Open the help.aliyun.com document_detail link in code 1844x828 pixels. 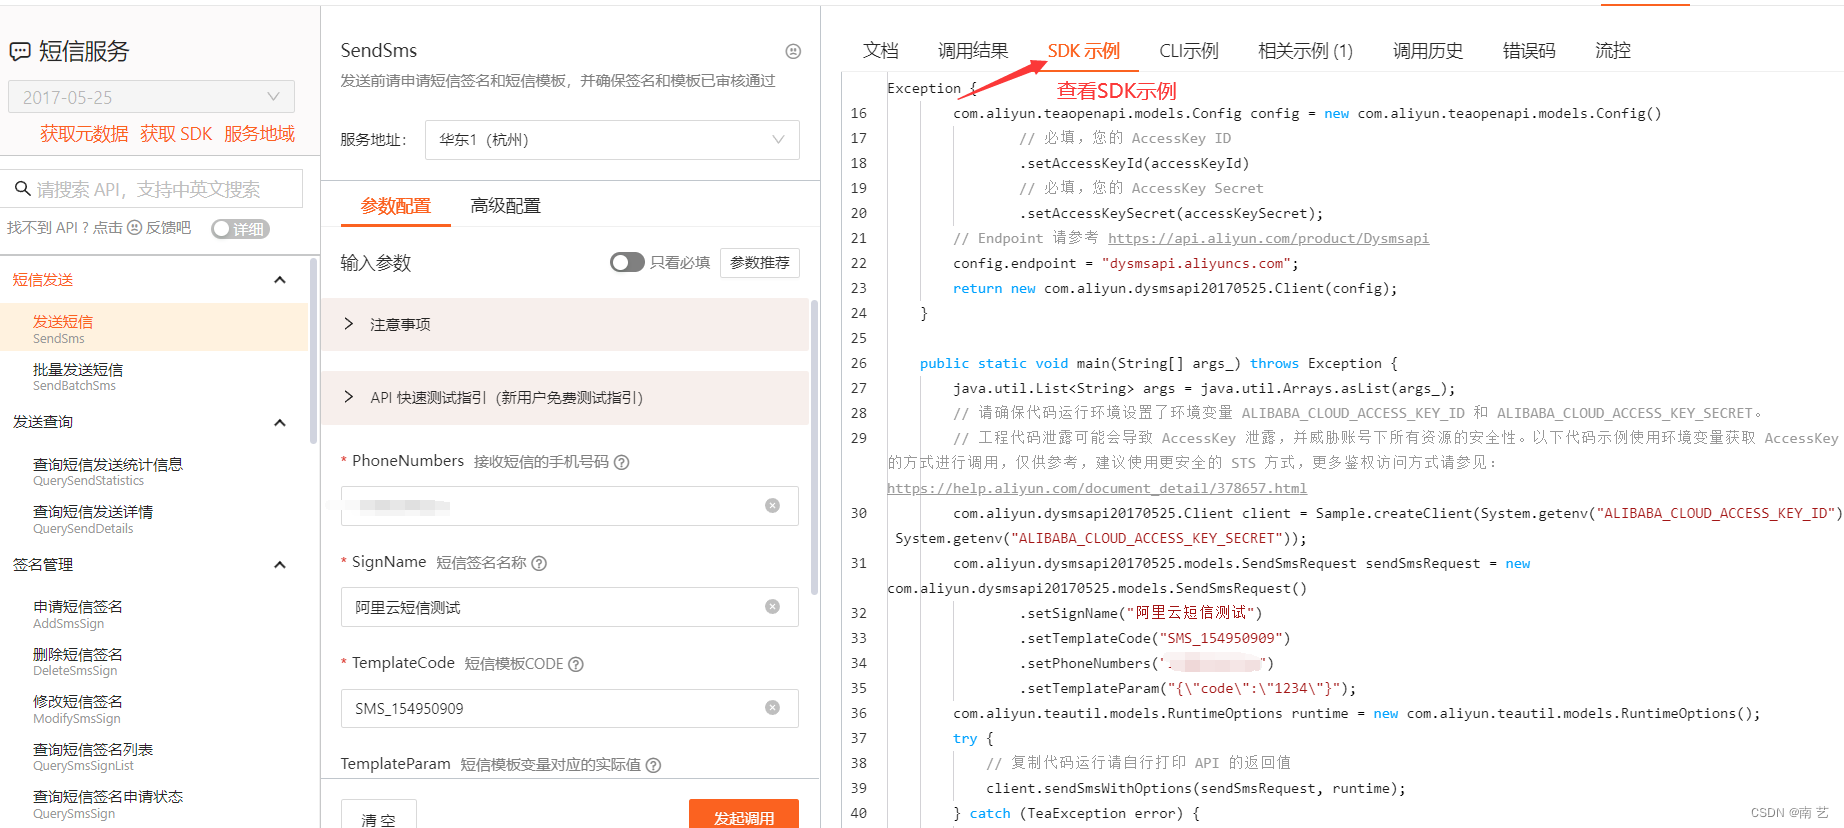pos(1097,488)
